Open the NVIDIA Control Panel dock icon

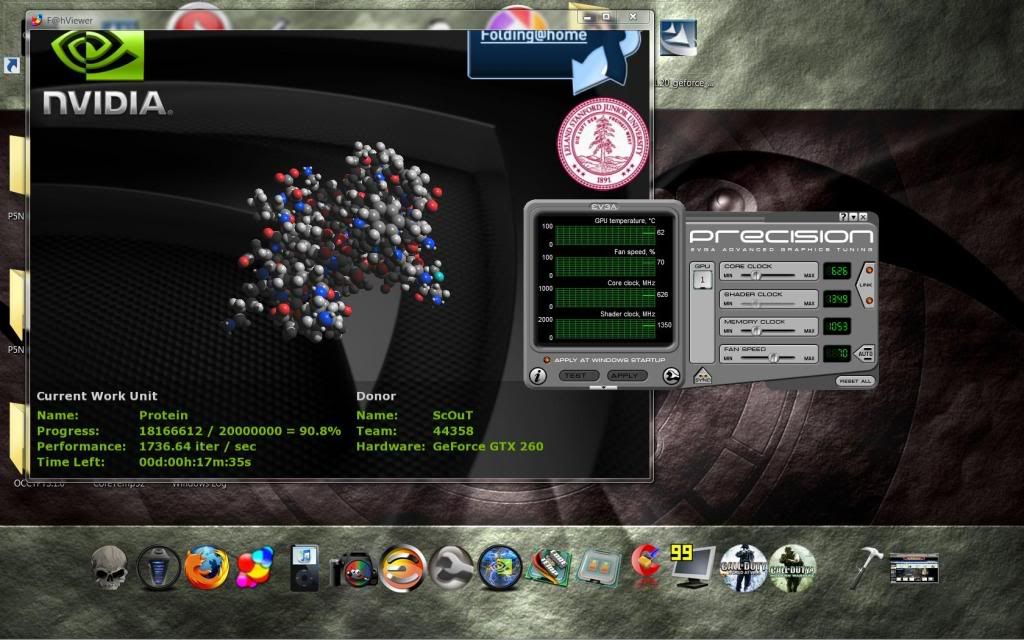(499, 568)
